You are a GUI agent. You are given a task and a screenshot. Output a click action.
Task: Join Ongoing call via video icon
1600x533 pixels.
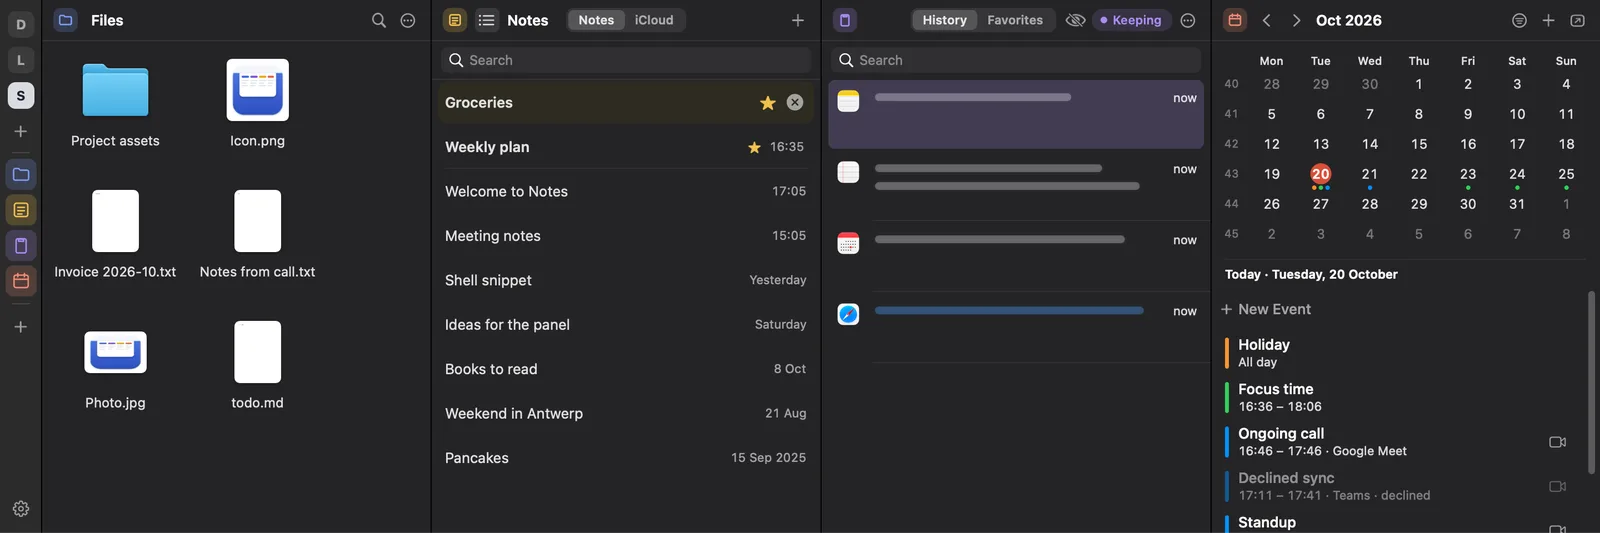(1557, 442)
